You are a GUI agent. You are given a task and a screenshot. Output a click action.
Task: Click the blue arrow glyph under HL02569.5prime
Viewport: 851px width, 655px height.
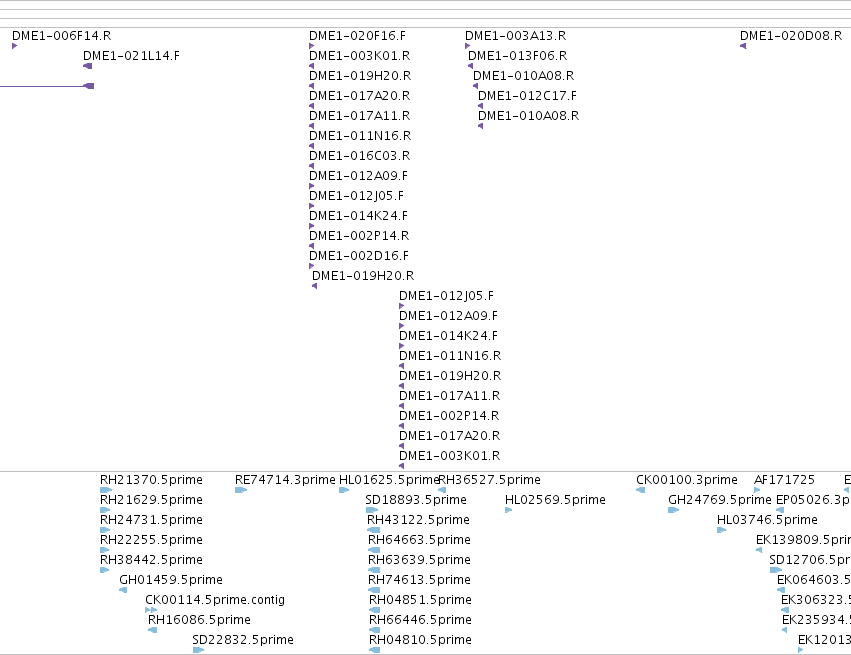tap(509, 510)
